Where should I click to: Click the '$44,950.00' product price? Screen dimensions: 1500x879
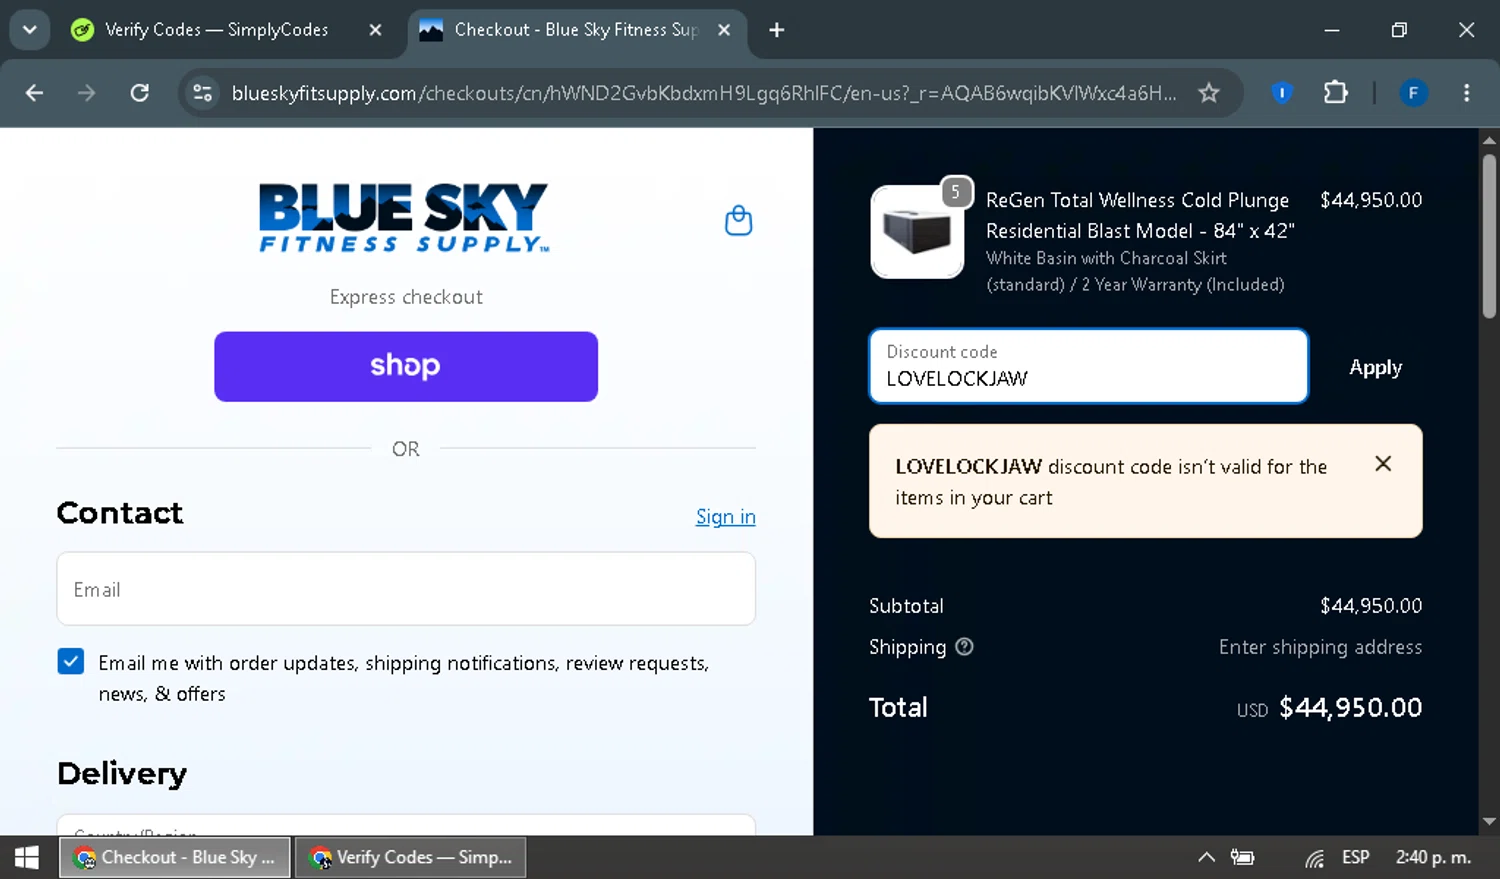[1371, 200]
